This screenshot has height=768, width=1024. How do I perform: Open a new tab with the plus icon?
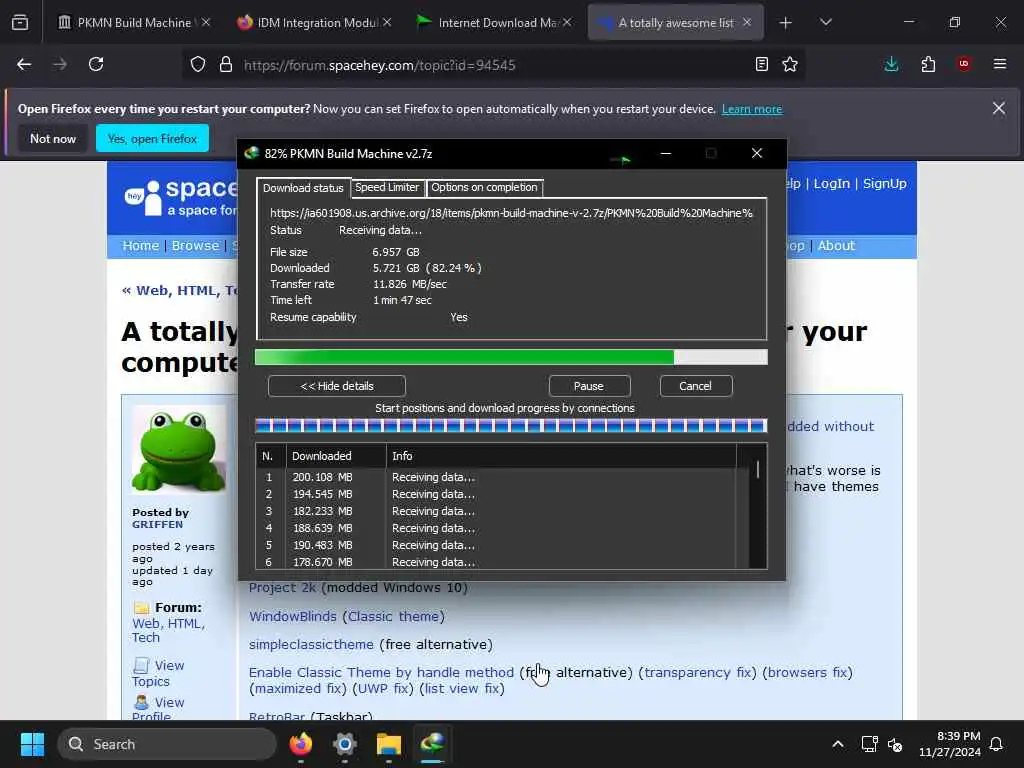click(786, 23)
